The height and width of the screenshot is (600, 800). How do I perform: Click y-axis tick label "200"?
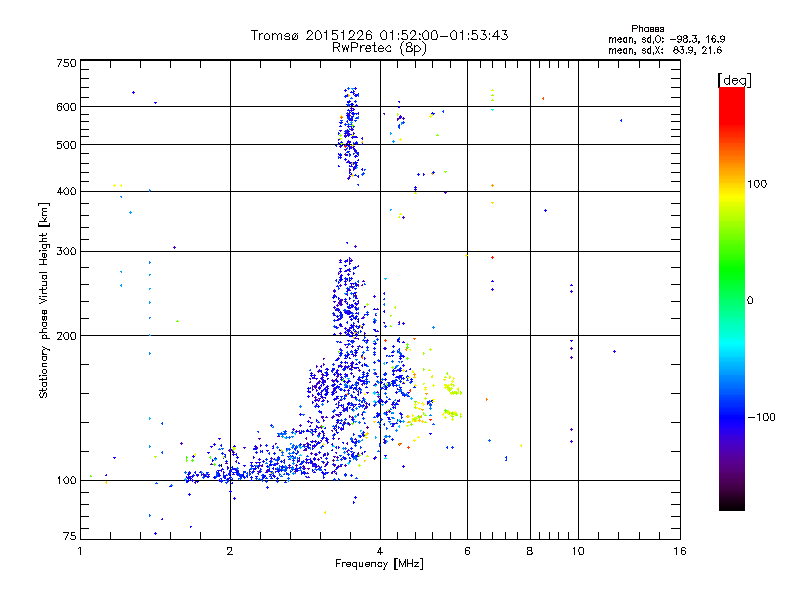pos(66,336)
